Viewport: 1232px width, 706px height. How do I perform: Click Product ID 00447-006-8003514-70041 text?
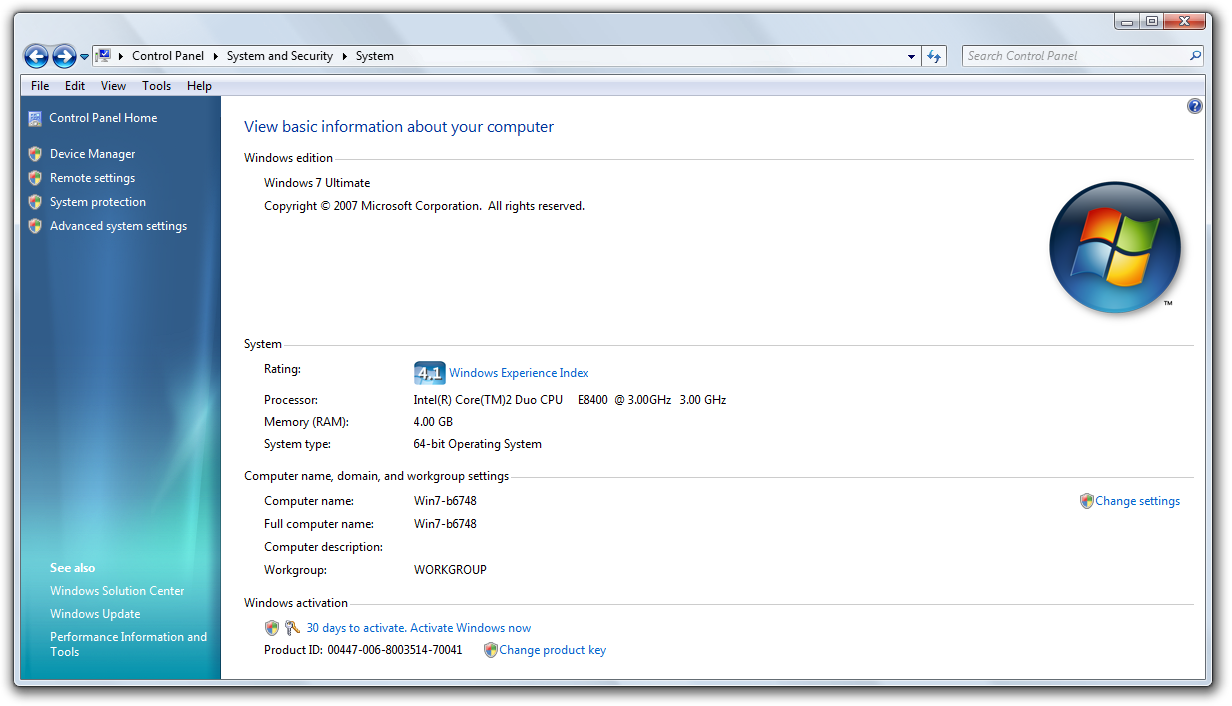tap(363, 650)
